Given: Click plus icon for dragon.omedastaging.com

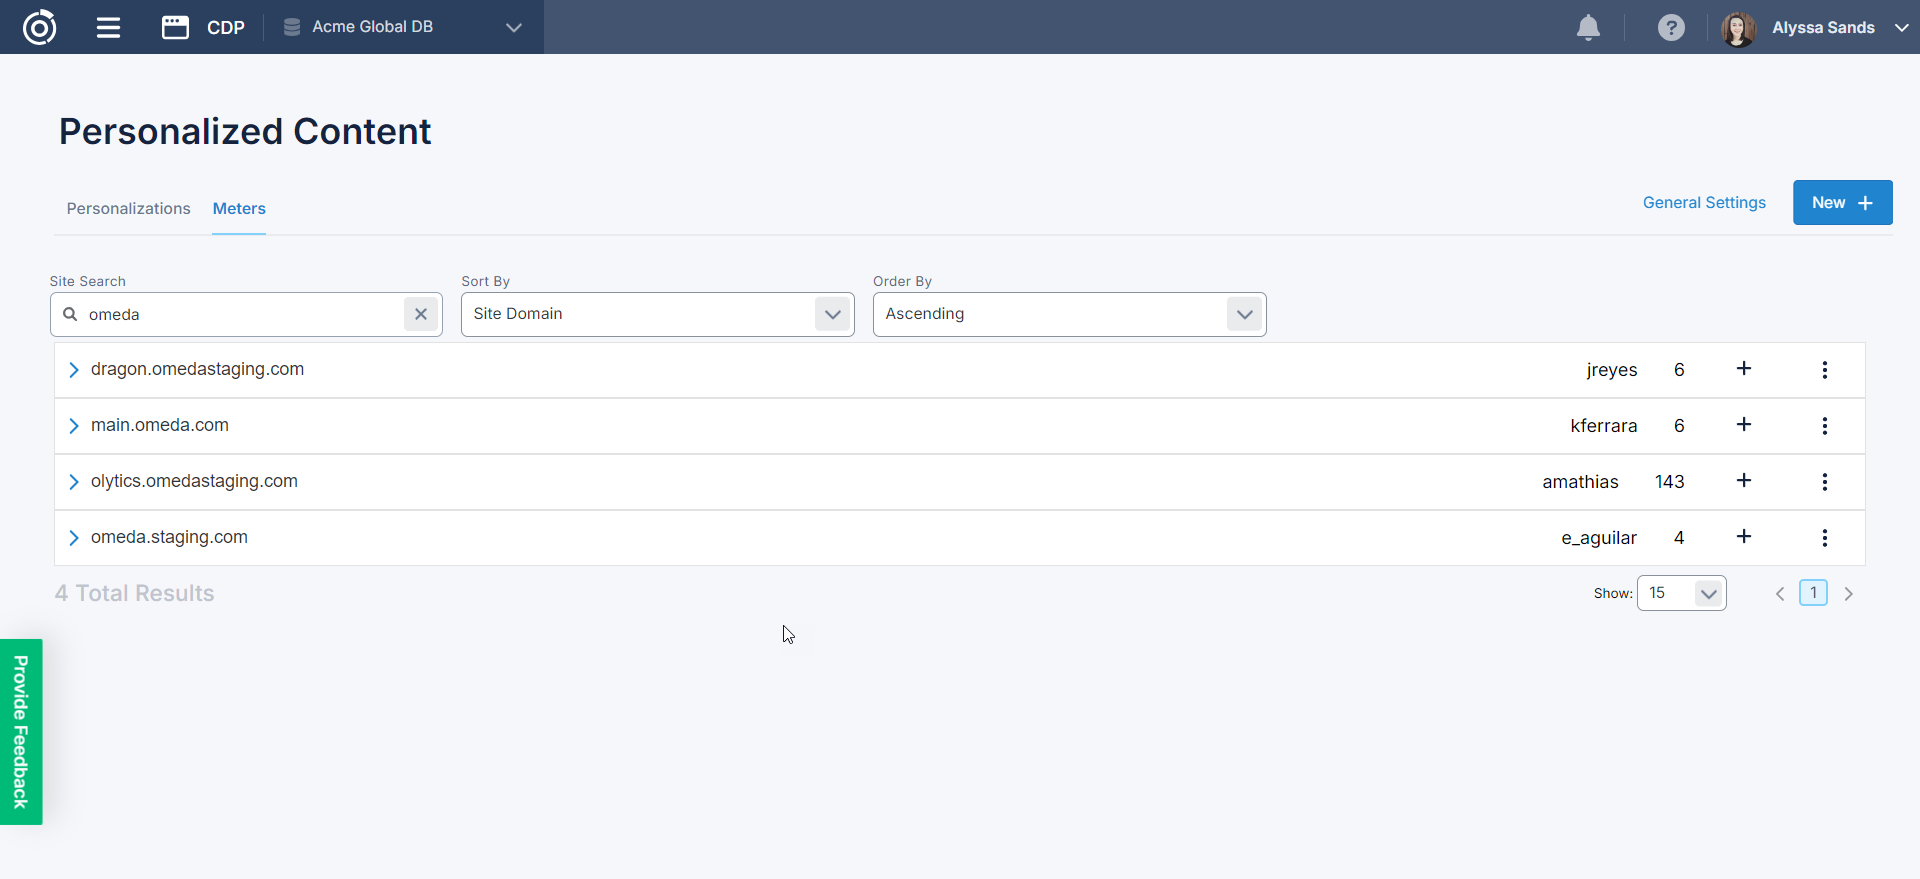Looking at the screenshot, I should pos(1744,369).
